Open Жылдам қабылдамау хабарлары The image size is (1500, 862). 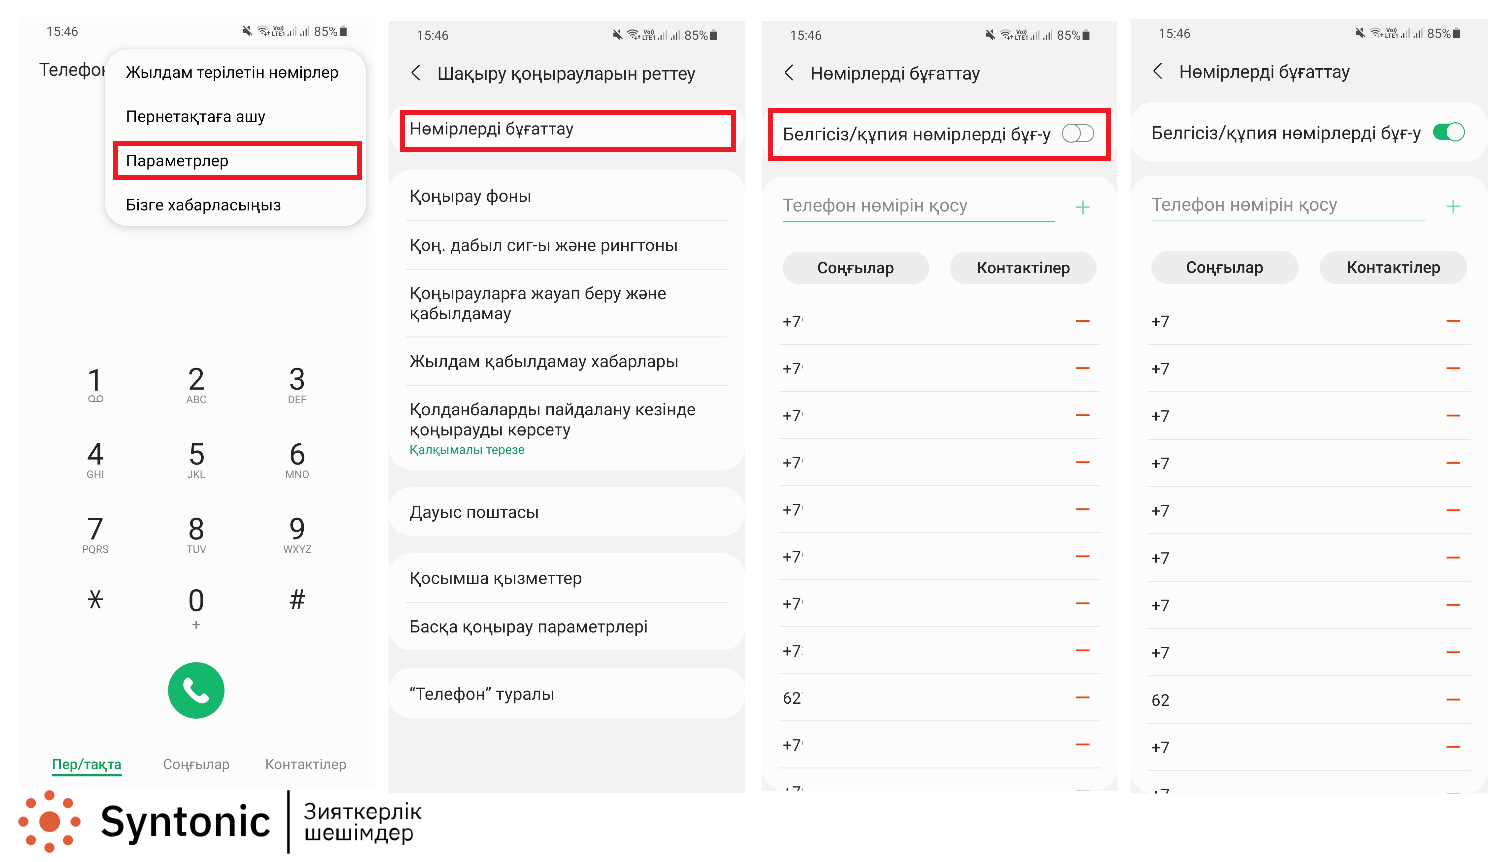pyautogui.click(x=567, y=361)
